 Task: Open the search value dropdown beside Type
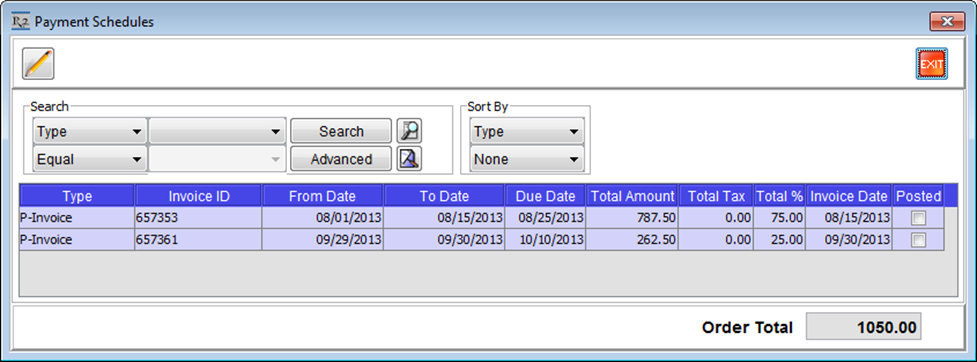(217, 131)
